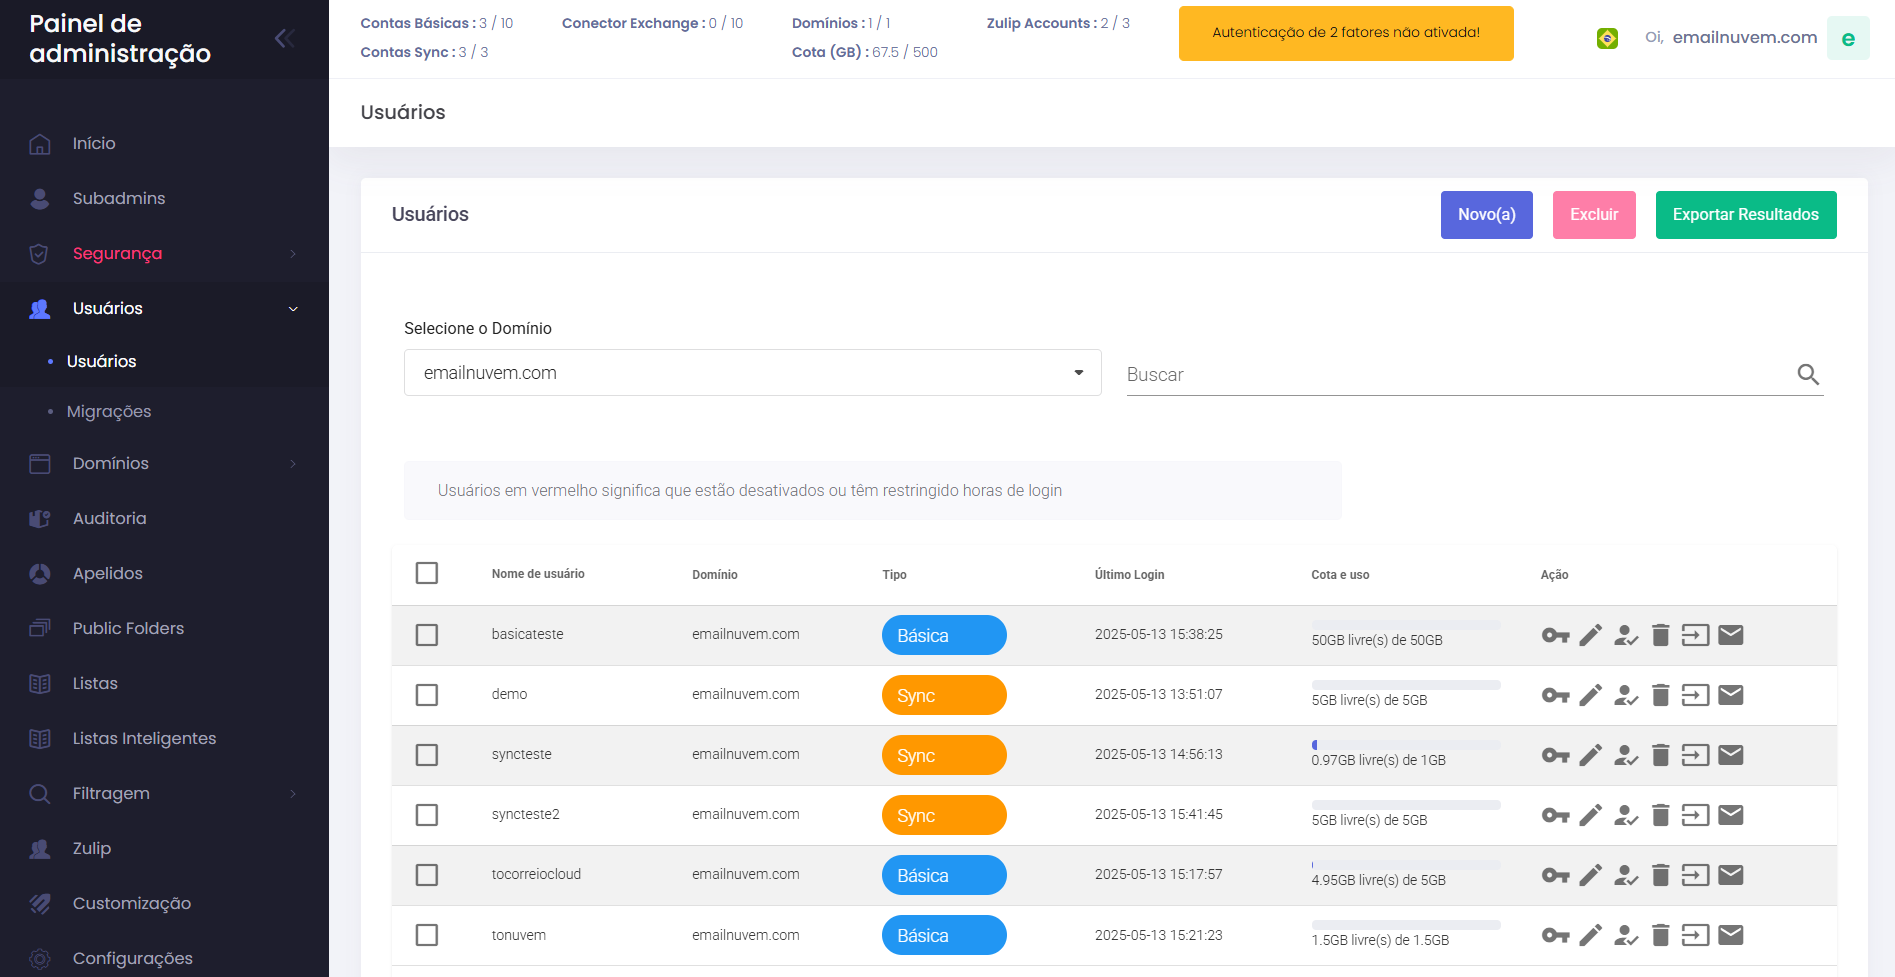This screenshot has height=977, width=1895.
Task: Collapse the sidebar with double-chevron icon
Action: click(285, 38)
